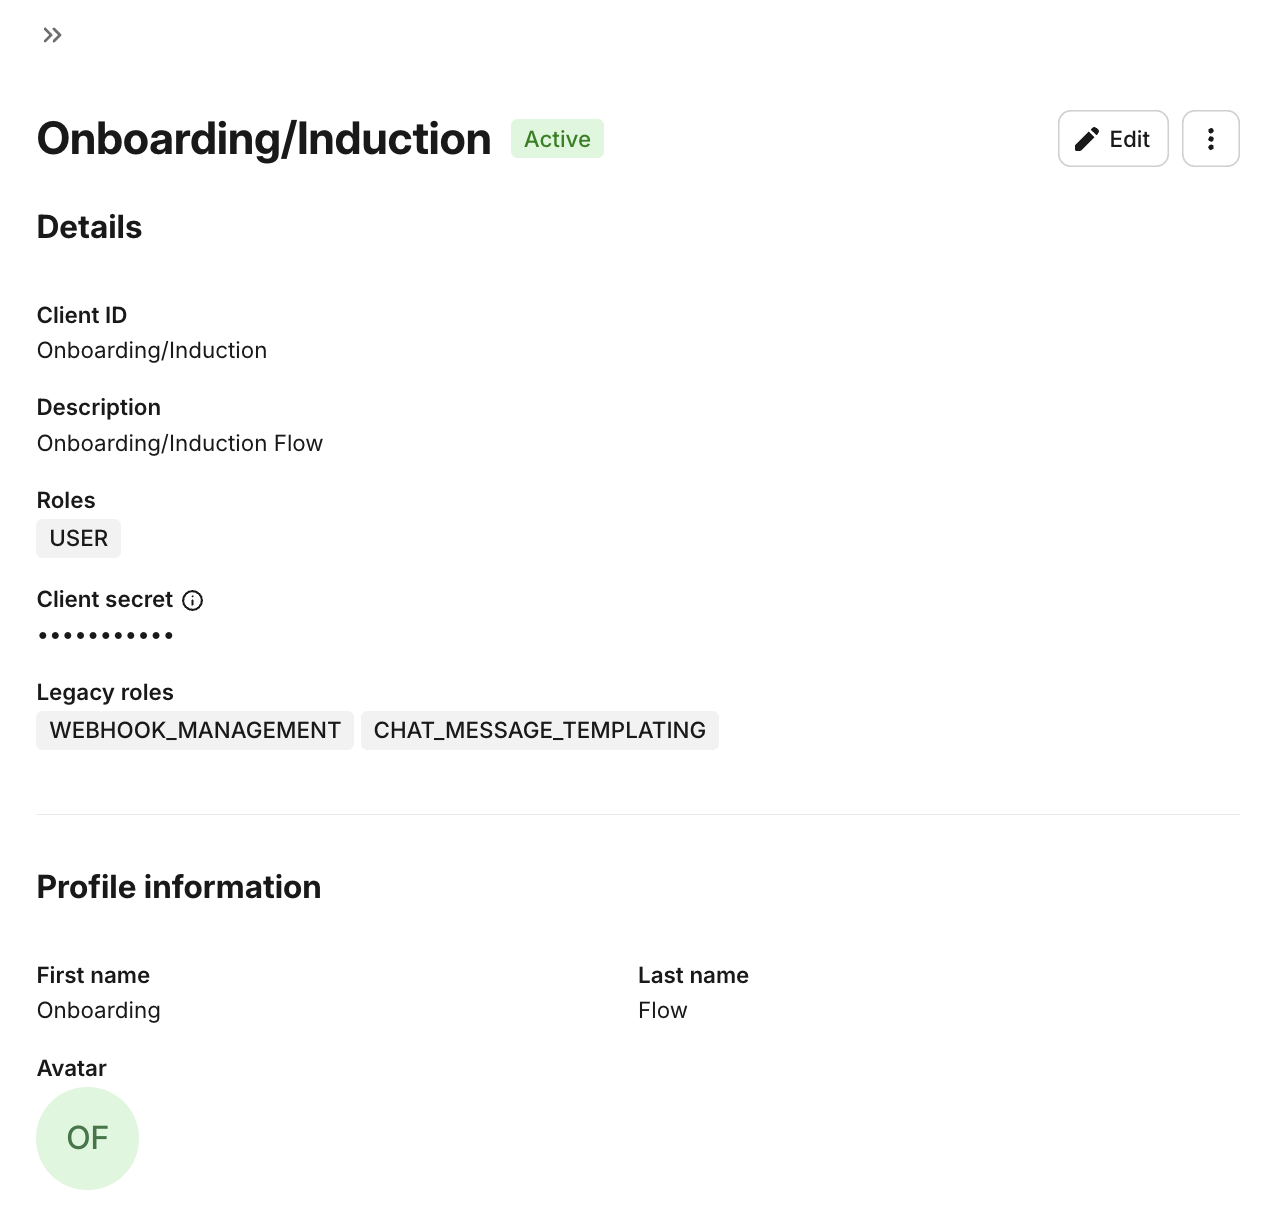Click the Legacy roles label
The width and height of the screenshot is (1266, 1232).
pos(105,693)
